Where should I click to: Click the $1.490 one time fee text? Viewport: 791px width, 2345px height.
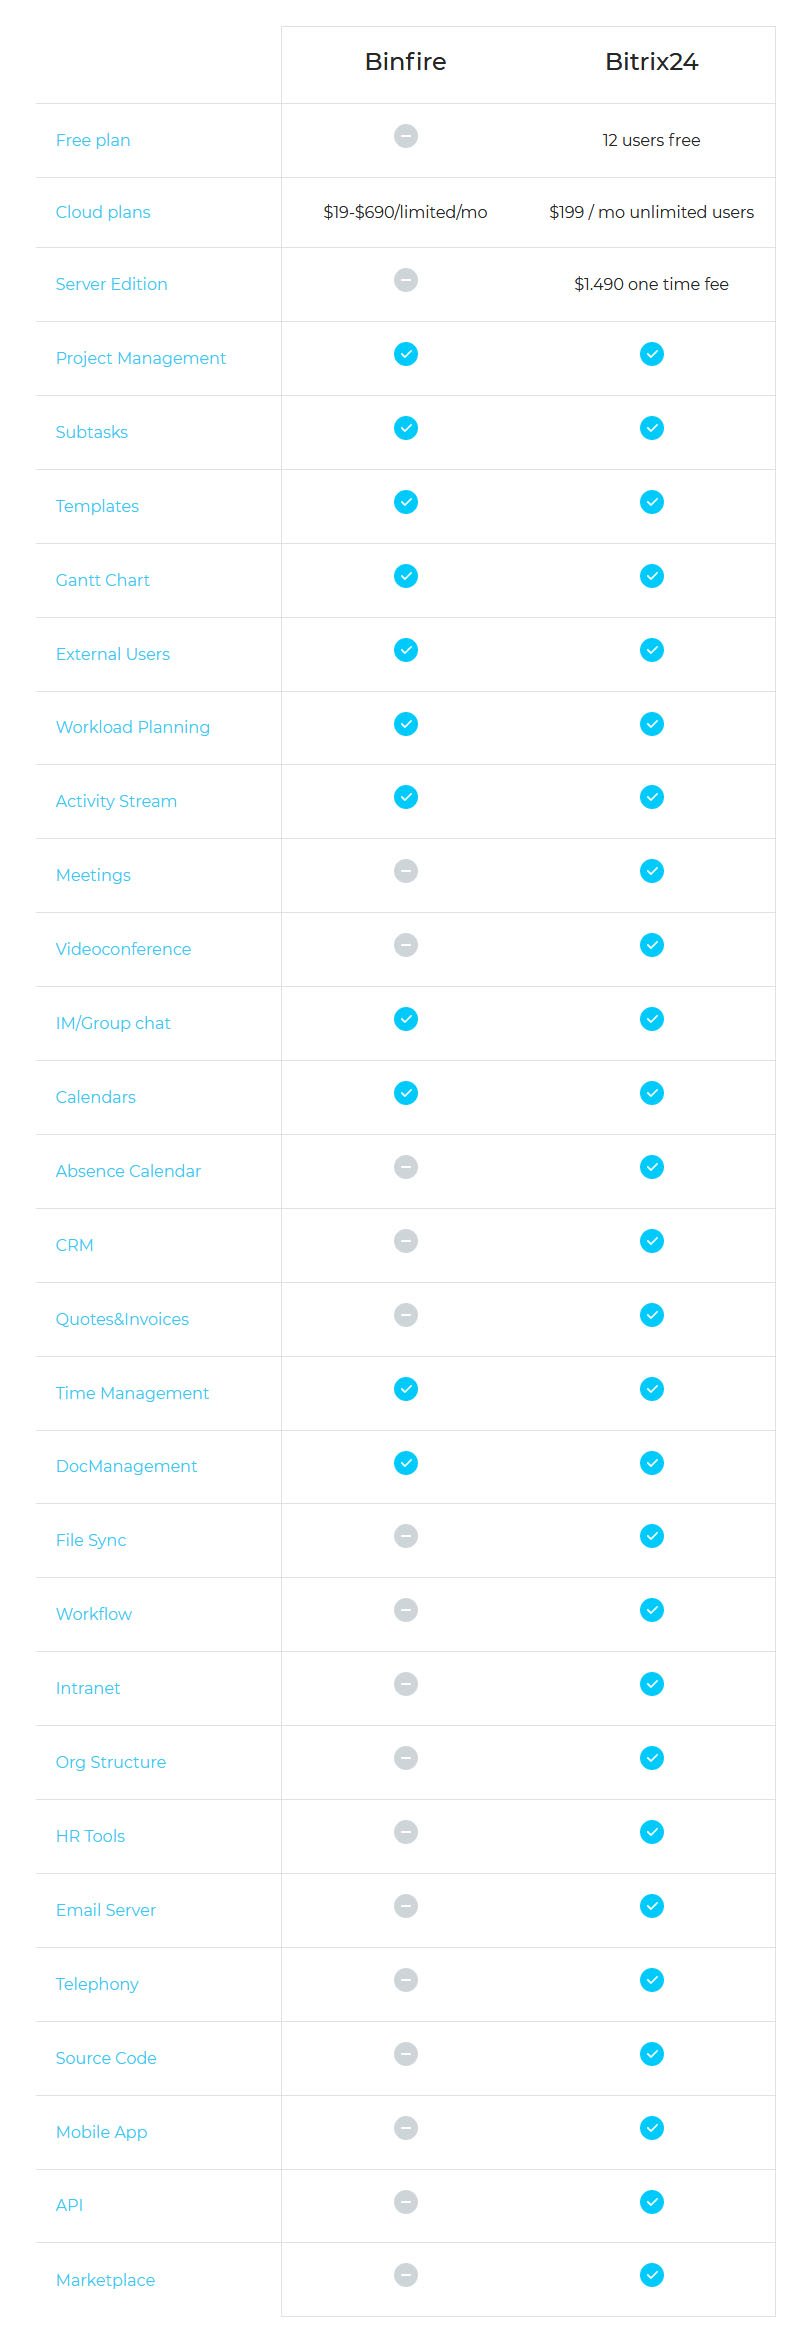coord(651,284)
